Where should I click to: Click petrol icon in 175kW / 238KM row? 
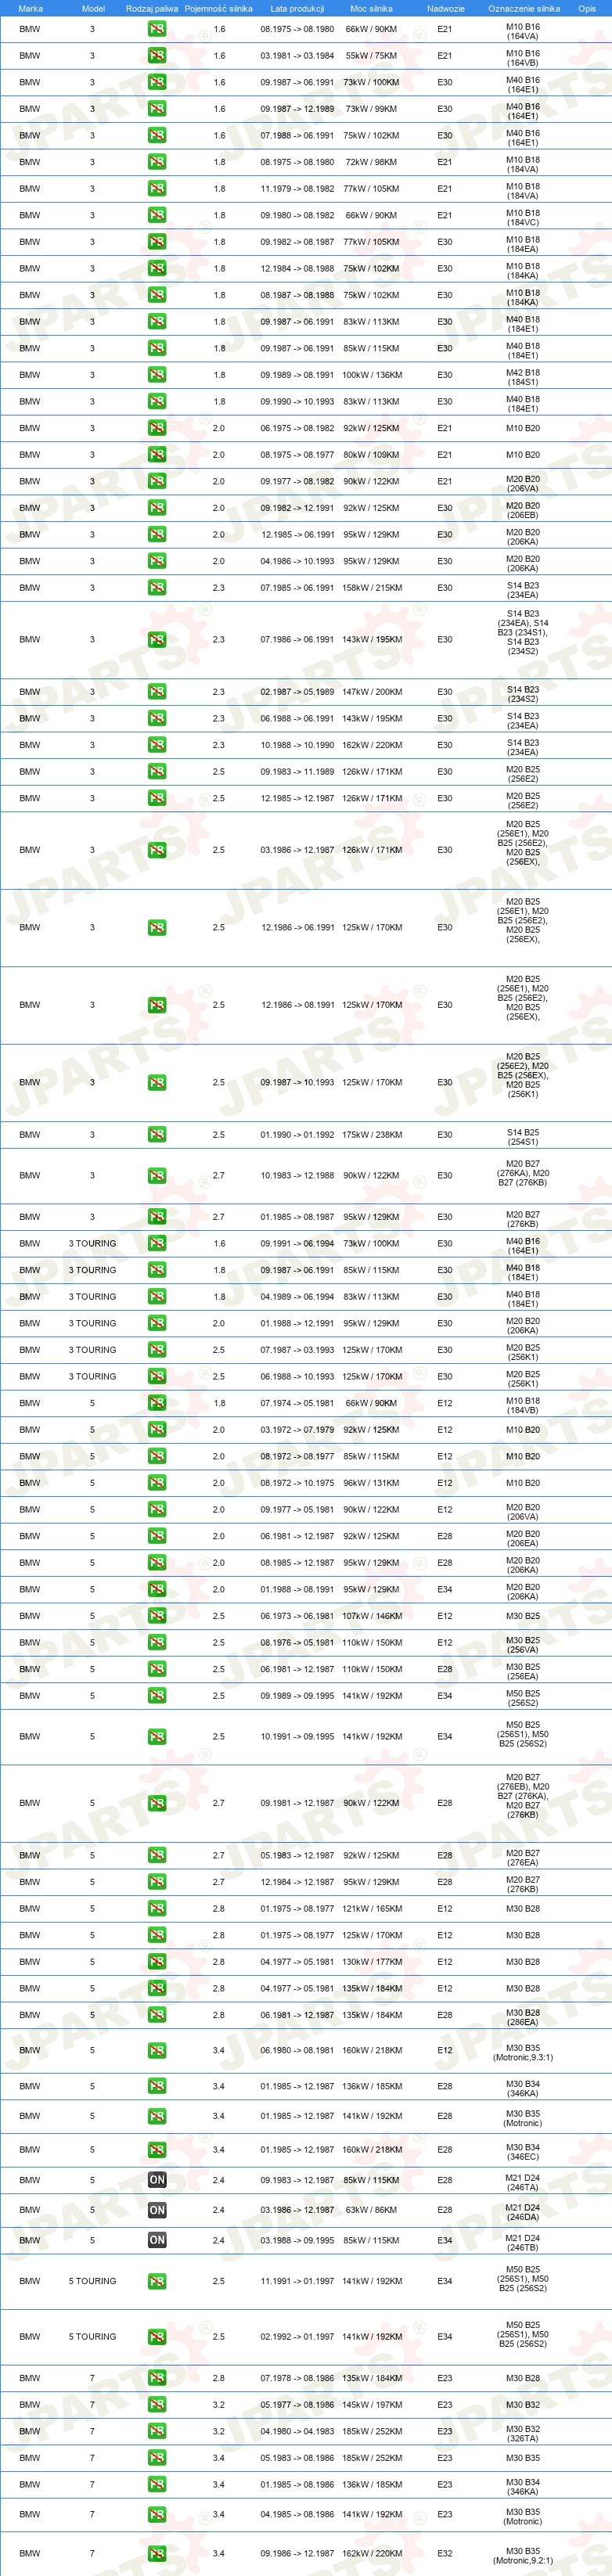[157, 1135]
